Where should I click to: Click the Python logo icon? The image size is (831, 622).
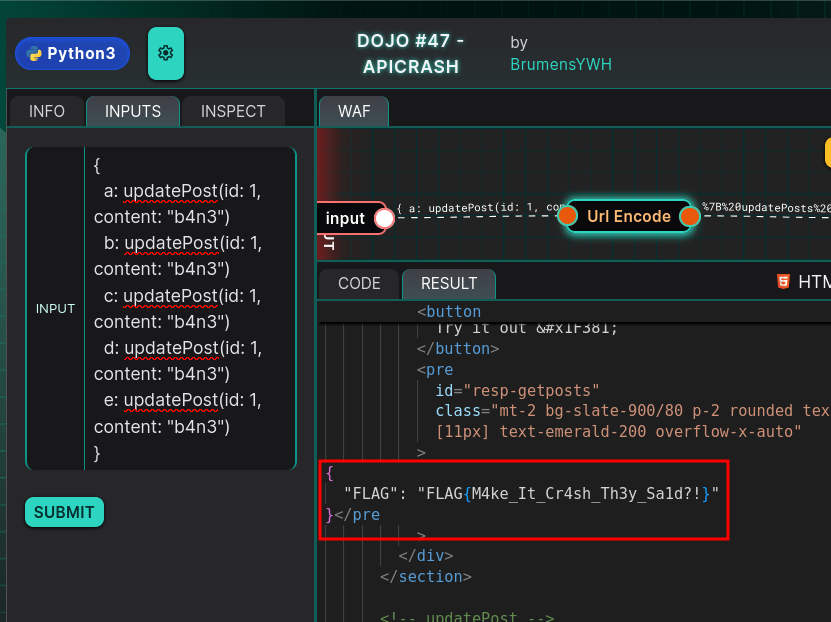click(x=35, y=54)
